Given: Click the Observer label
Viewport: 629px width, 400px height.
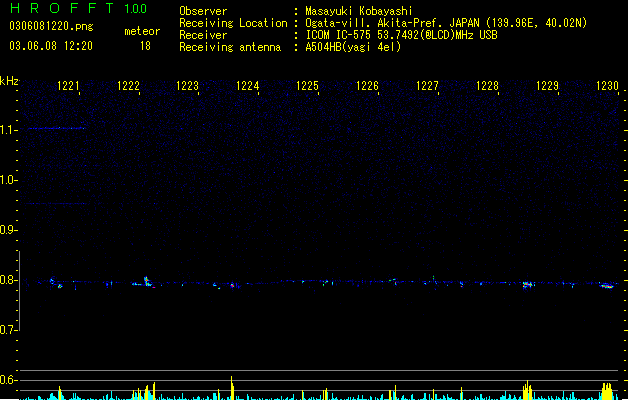Looking at the screenshot, I should point(203,11).
